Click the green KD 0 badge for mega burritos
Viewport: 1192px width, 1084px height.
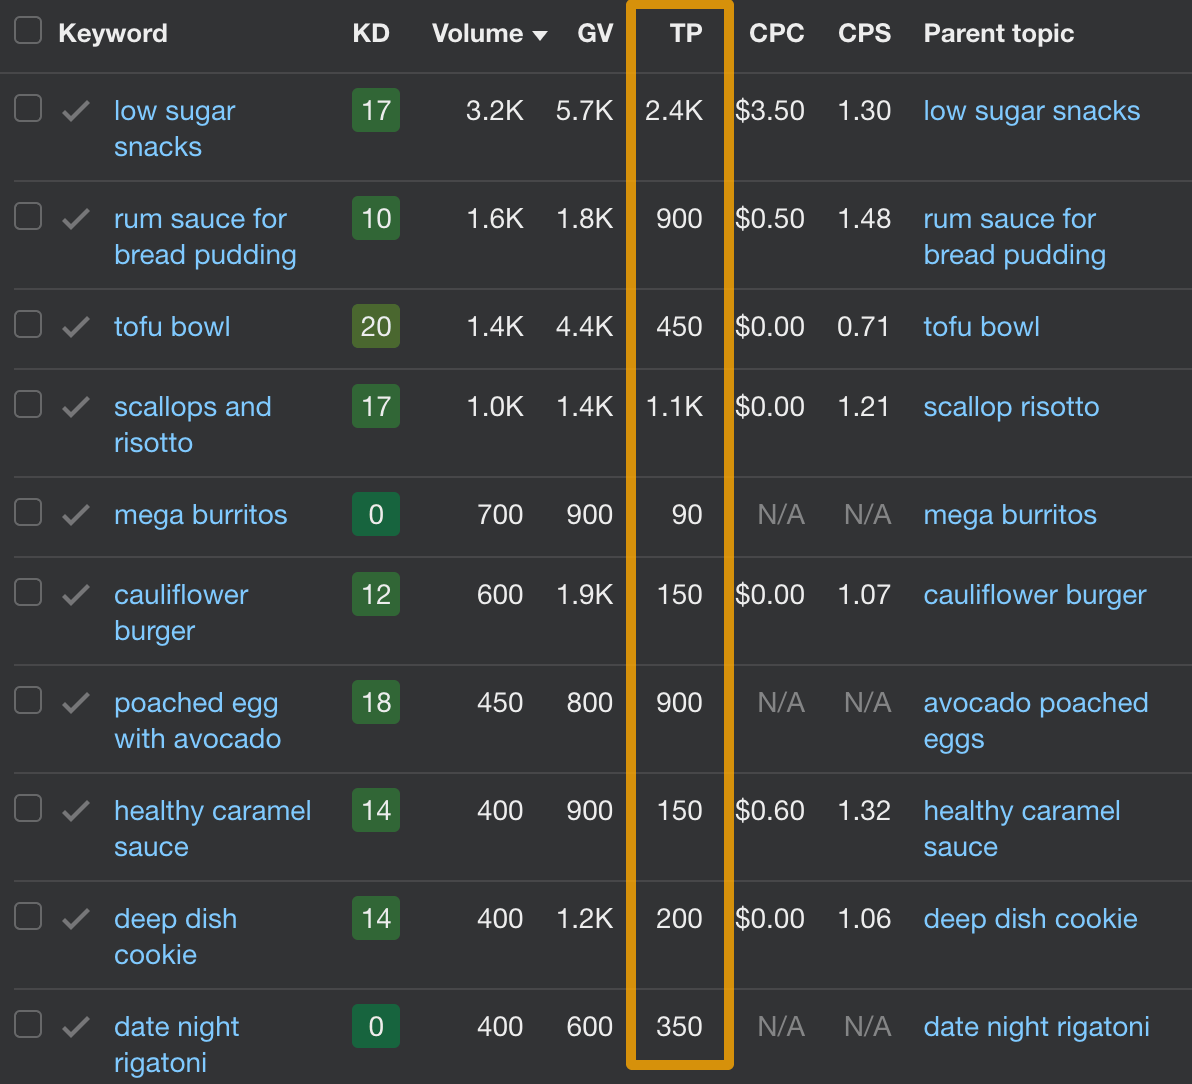coord(375,515)
